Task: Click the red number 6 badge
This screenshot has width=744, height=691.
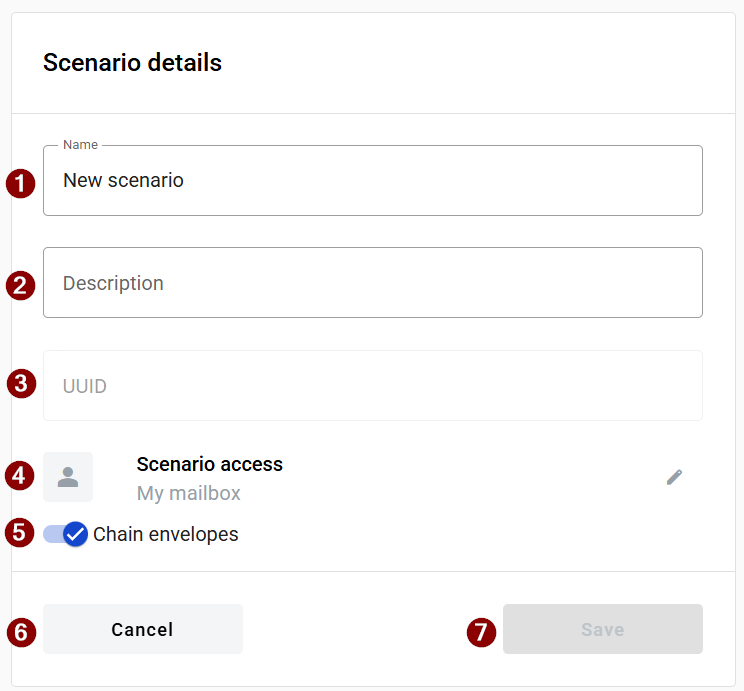Action: click(x=21, y=631)
